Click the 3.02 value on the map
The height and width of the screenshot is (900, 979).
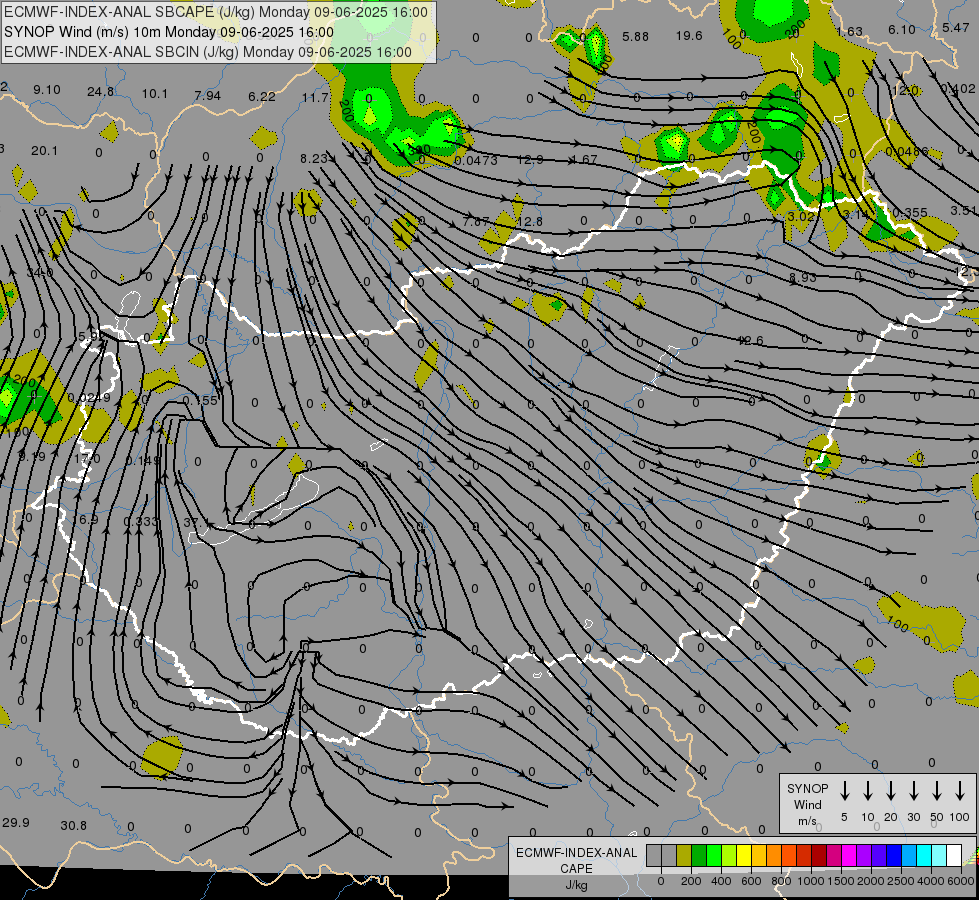click(801, 216)
